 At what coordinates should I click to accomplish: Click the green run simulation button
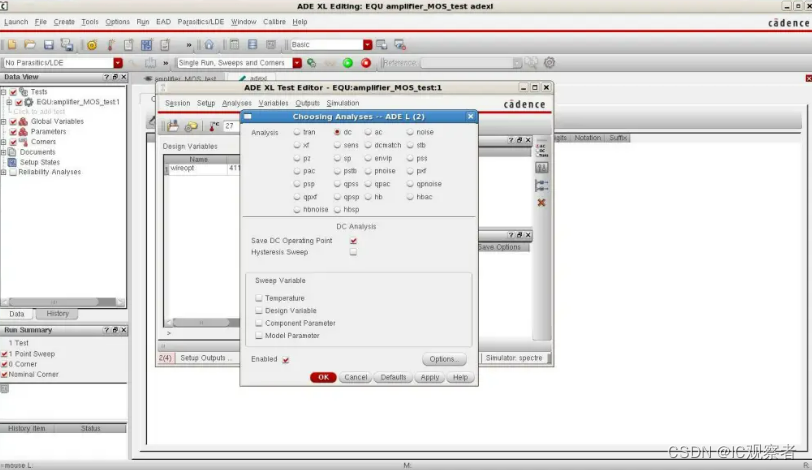click(x=348, y=63)
